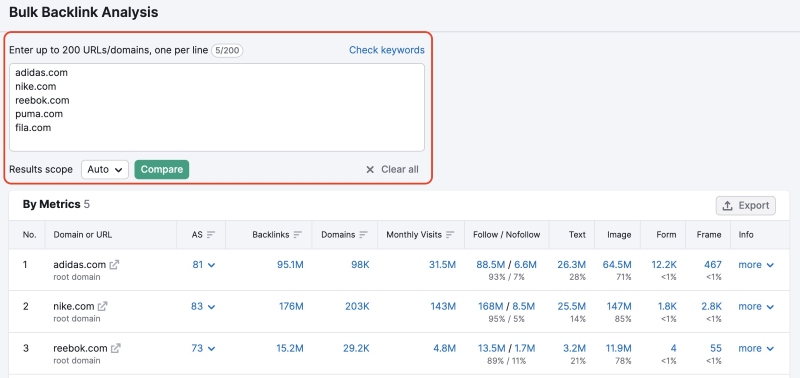
Task: Click the green Compare button
Action: 162,169
